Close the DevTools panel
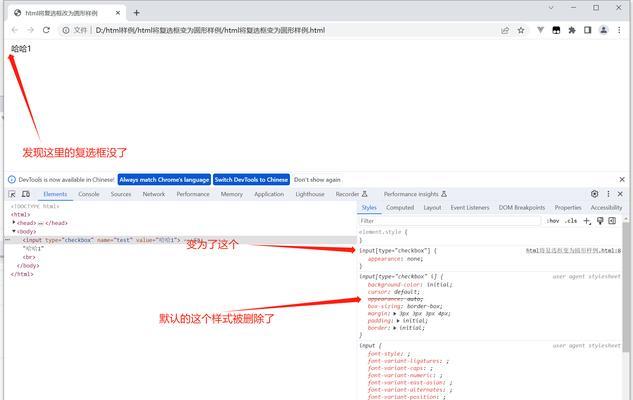The width and height of the screenshot is (633, 400). pyautogui.click(x=620, y=194)
